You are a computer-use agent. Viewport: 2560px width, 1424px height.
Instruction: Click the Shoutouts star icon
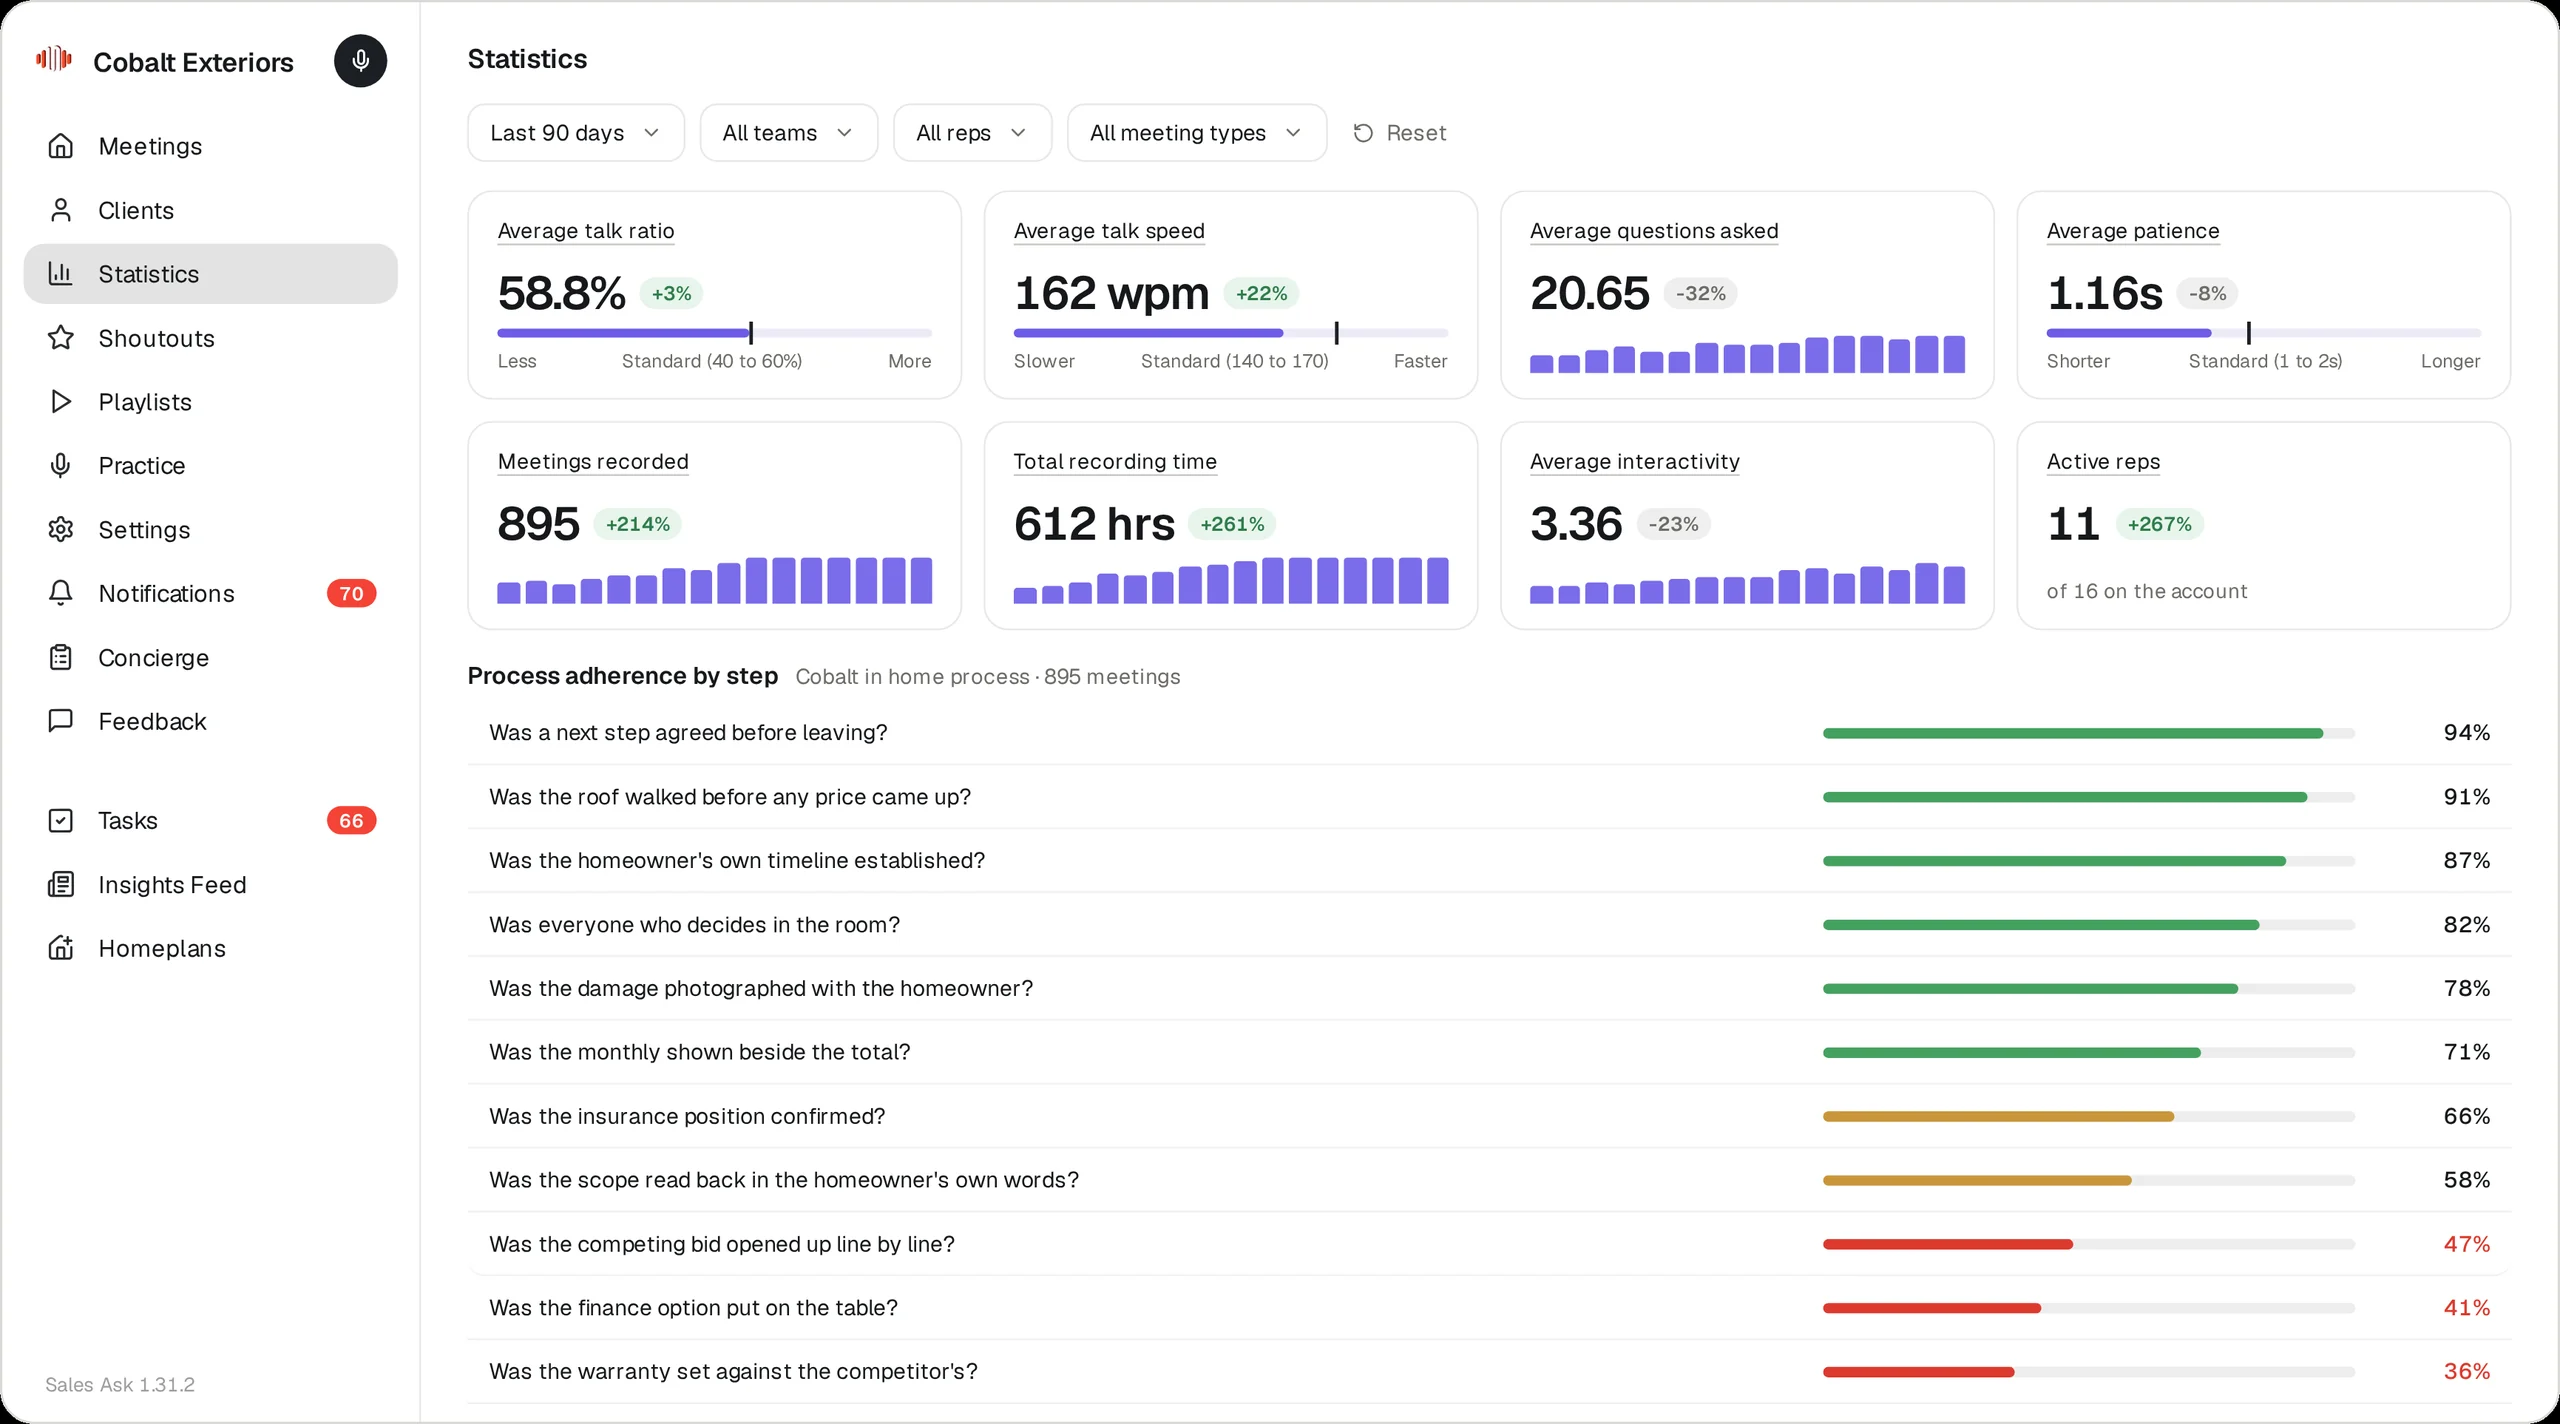click(61, 338)
